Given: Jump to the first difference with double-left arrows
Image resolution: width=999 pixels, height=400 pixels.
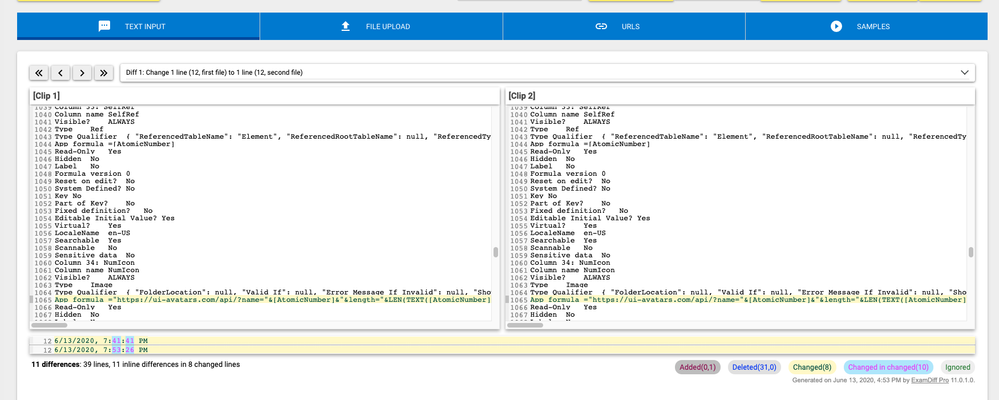Looking at the screenshot, I should 39,73.
